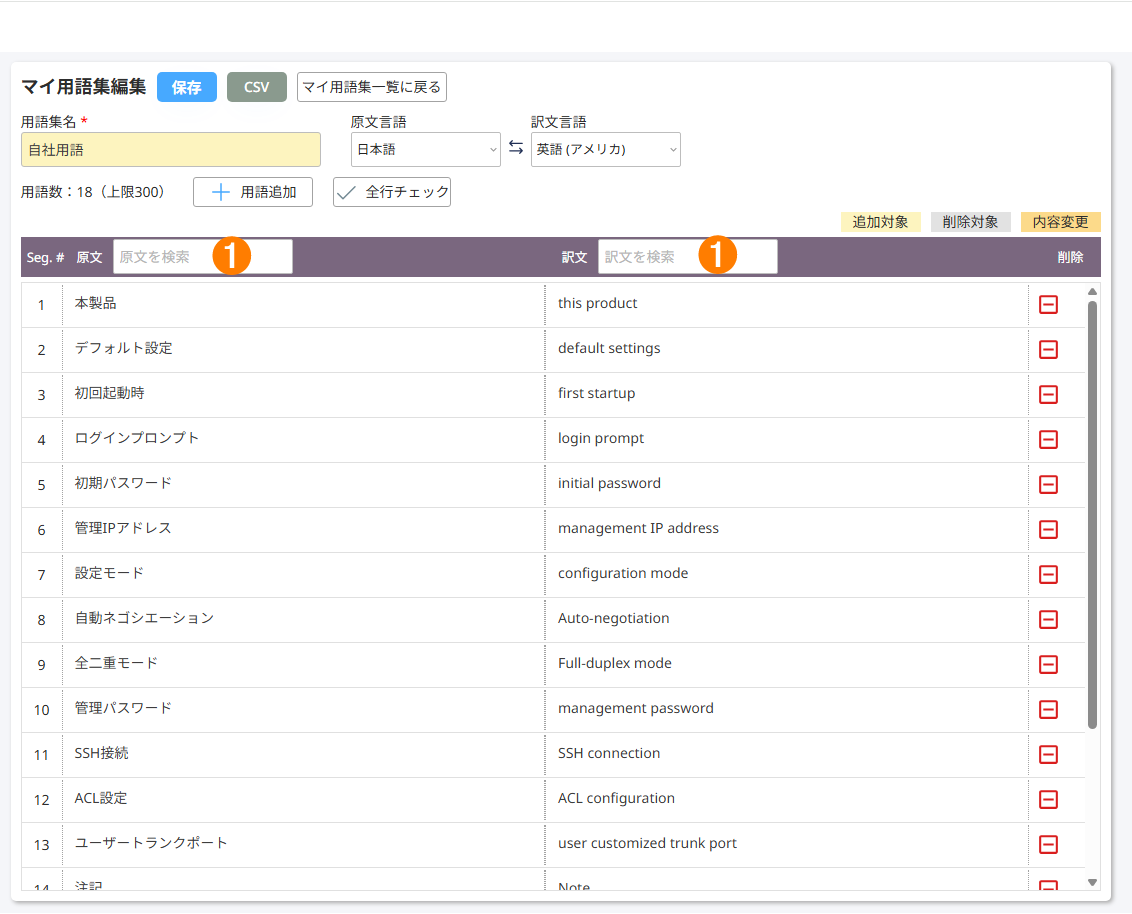This screenshot has width=1132, height=914.
Task: Delete the row for 本製品
Action: point(1048,305)
